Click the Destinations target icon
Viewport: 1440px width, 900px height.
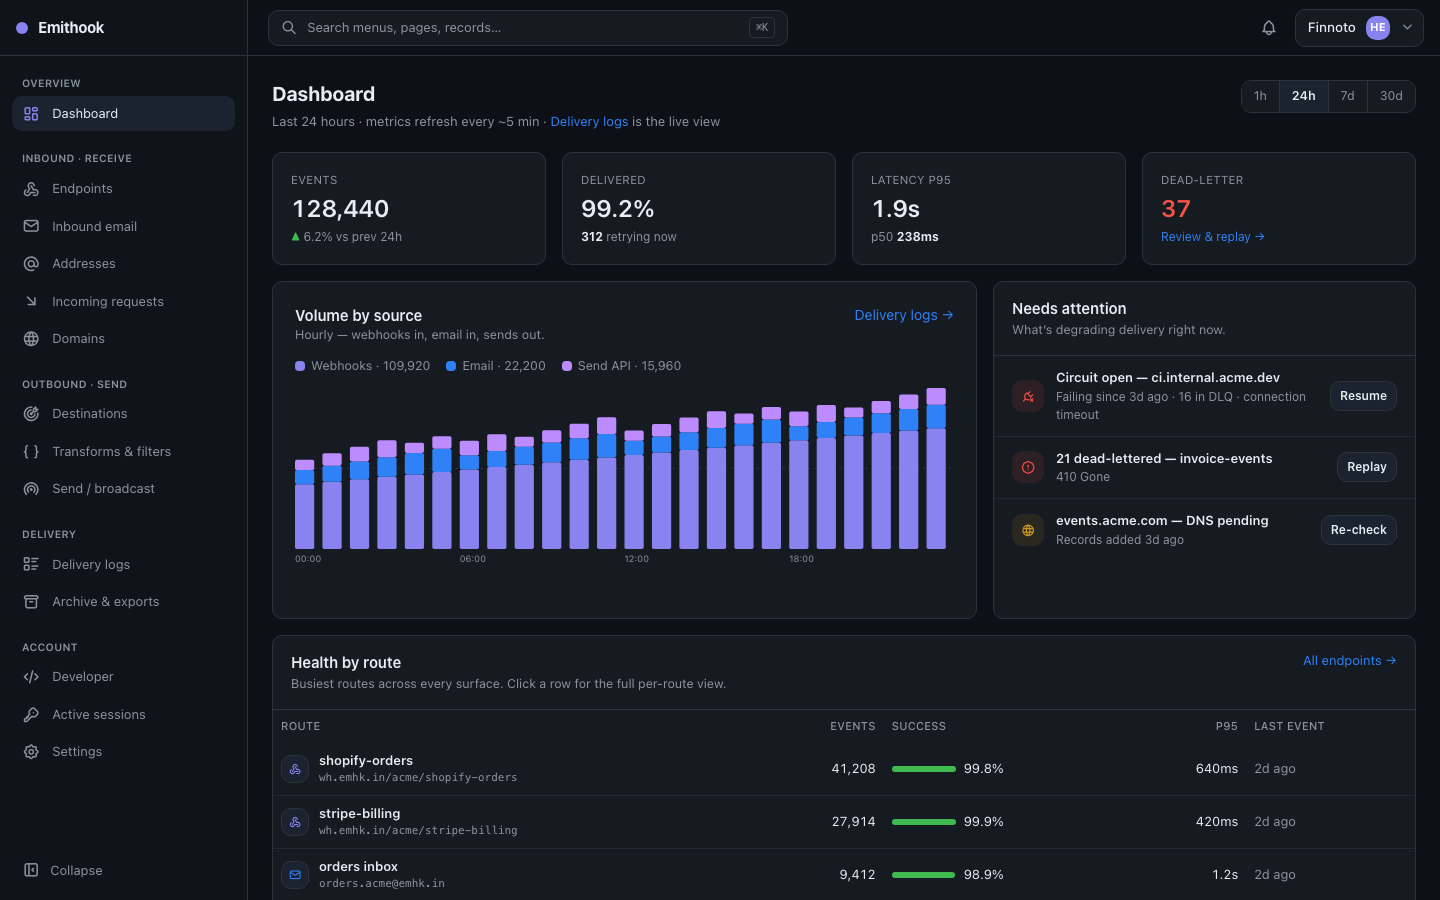31,414
